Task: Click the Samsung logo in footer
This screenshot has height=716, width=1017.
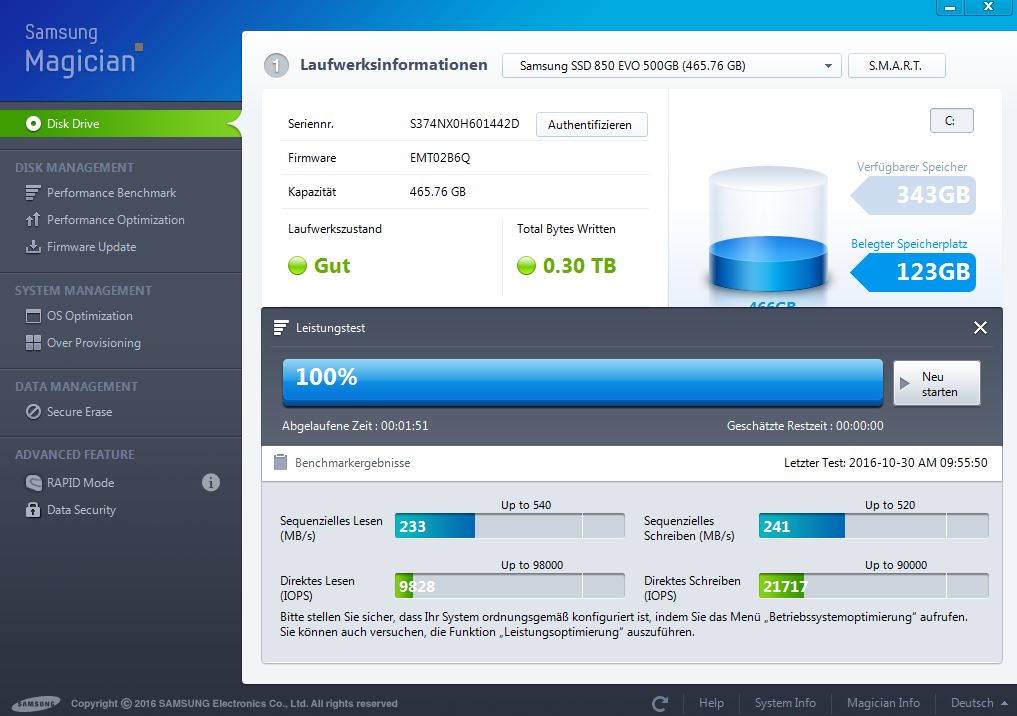Action: tap(36, 704)
